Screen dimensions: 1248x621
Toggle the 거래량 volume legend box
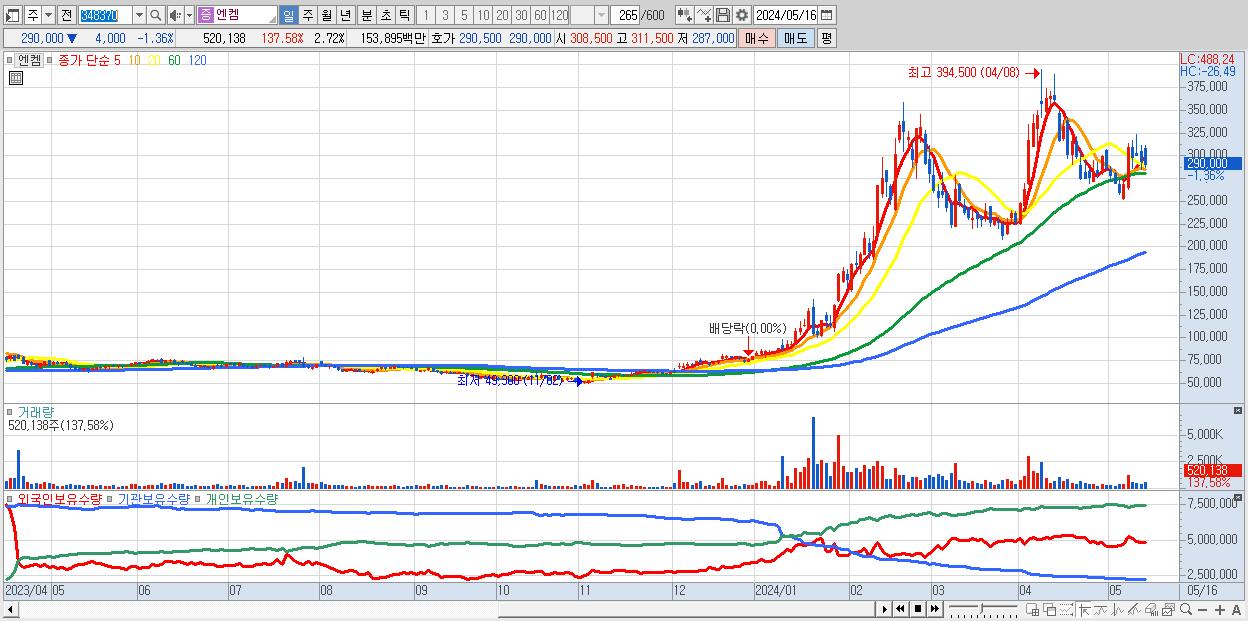pyautogui.click(x=10, y=411)
